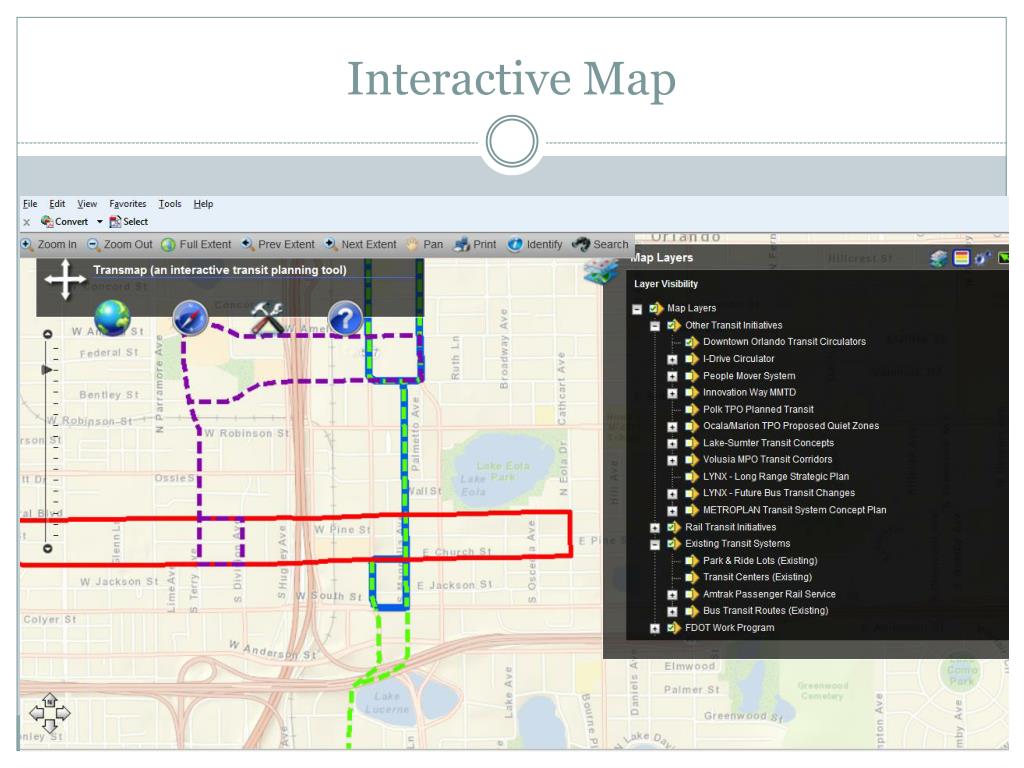Collapse the Existing Transit Systems group
This screenshot has height=768, width=1024.
point(655,544)
